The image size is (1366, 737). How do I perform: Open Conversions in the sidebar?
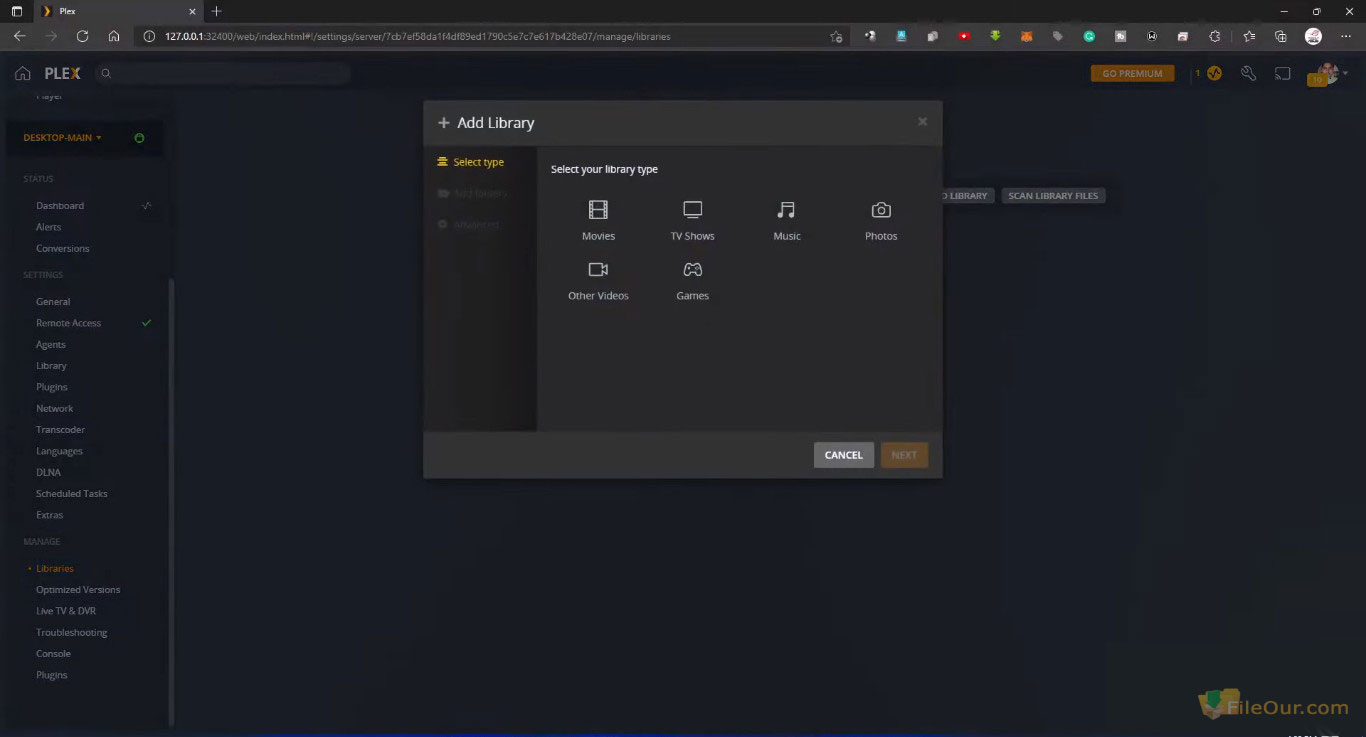[63, 249]
